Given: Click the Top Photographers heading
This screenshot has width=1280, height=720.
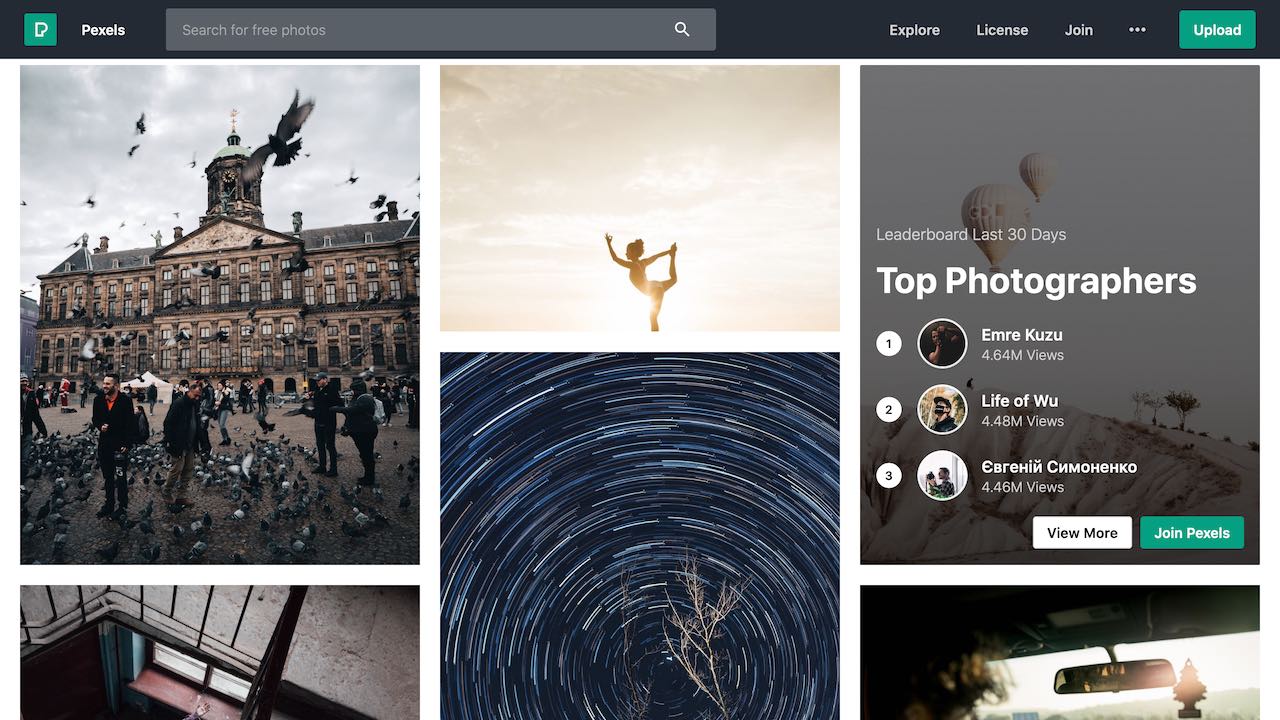Looking at the screenshot, I should 1036,281.
